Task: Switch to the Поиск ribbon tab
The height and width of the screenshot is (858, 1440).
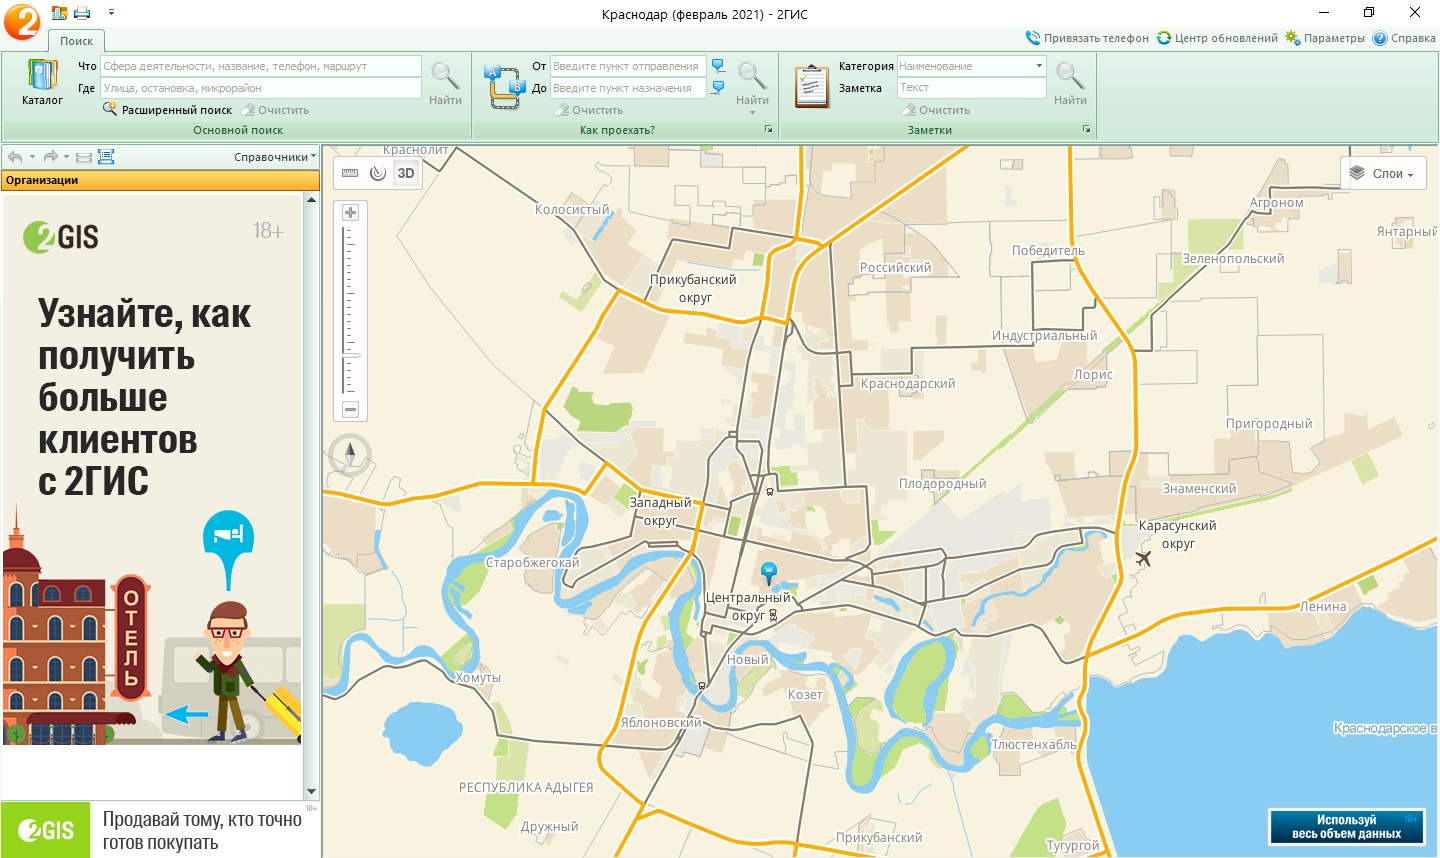Action: [x=76, y=41]
